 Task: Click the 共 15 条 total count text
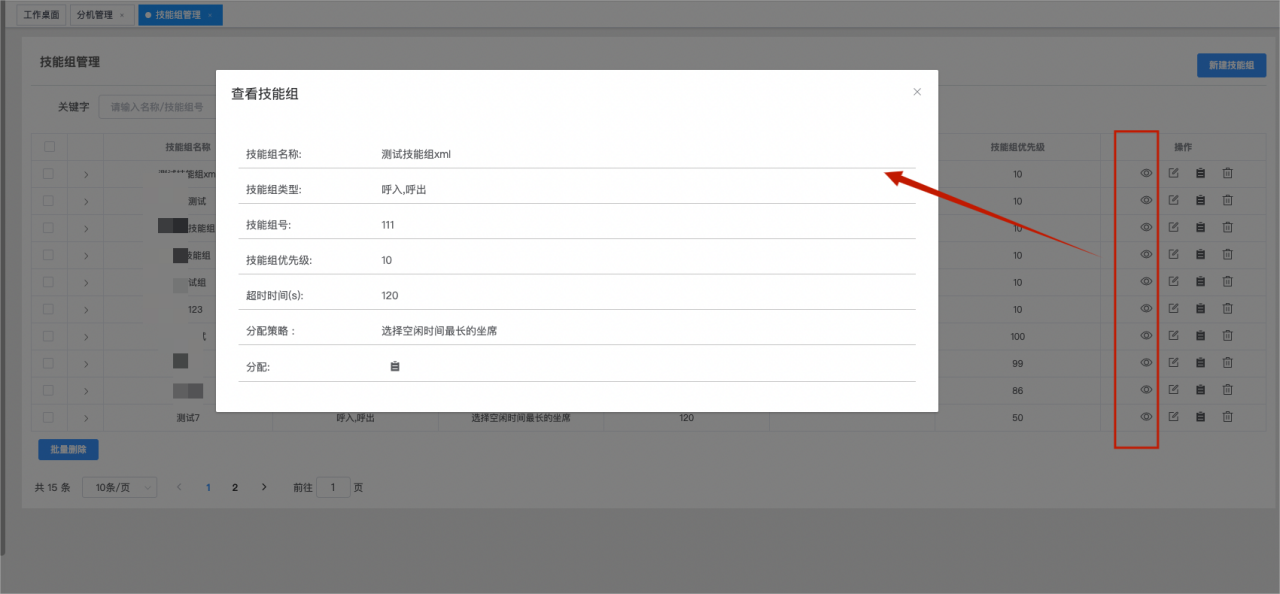52,488
